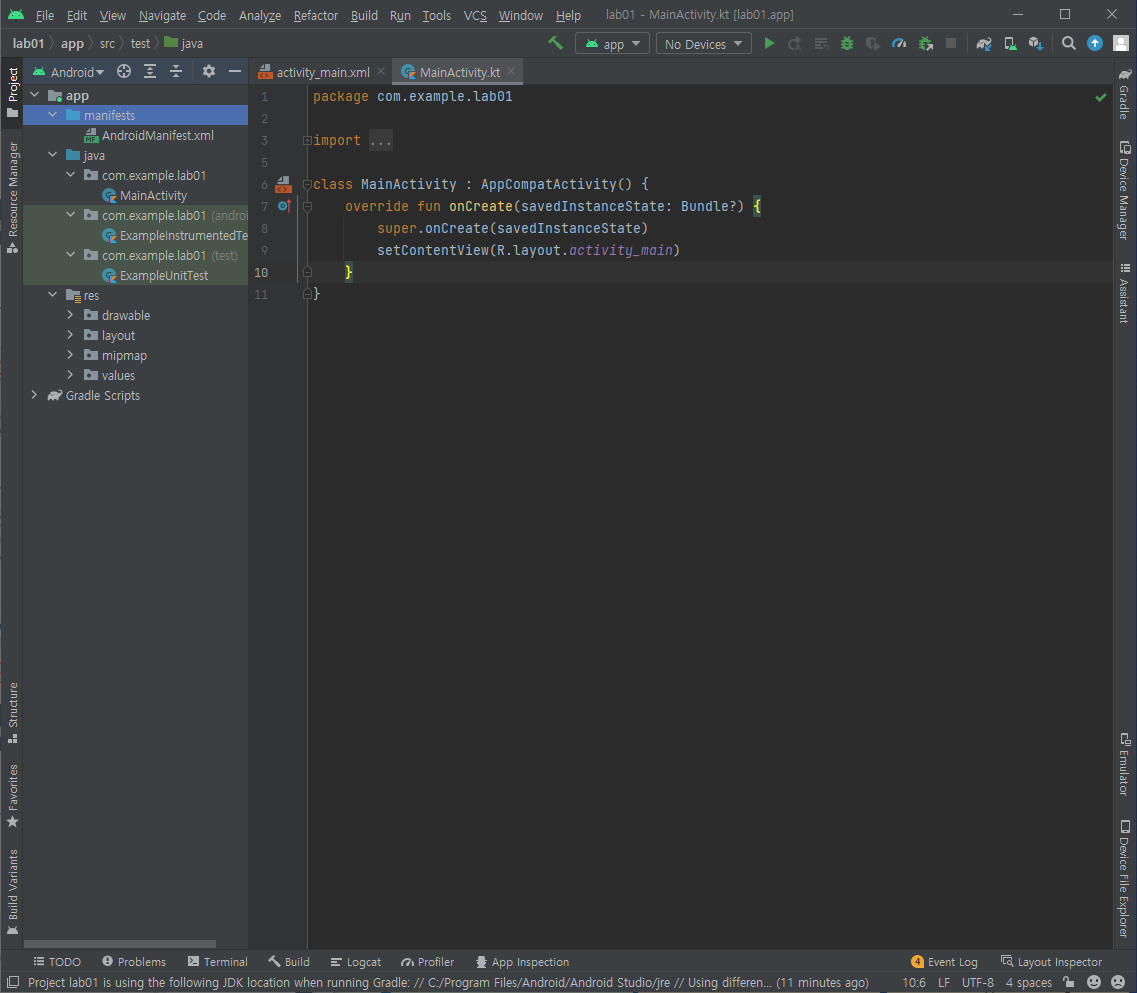Click Collapse All icon in Project panel
Viewport: 1137px width, 993px height.
(x=176, y=71)
